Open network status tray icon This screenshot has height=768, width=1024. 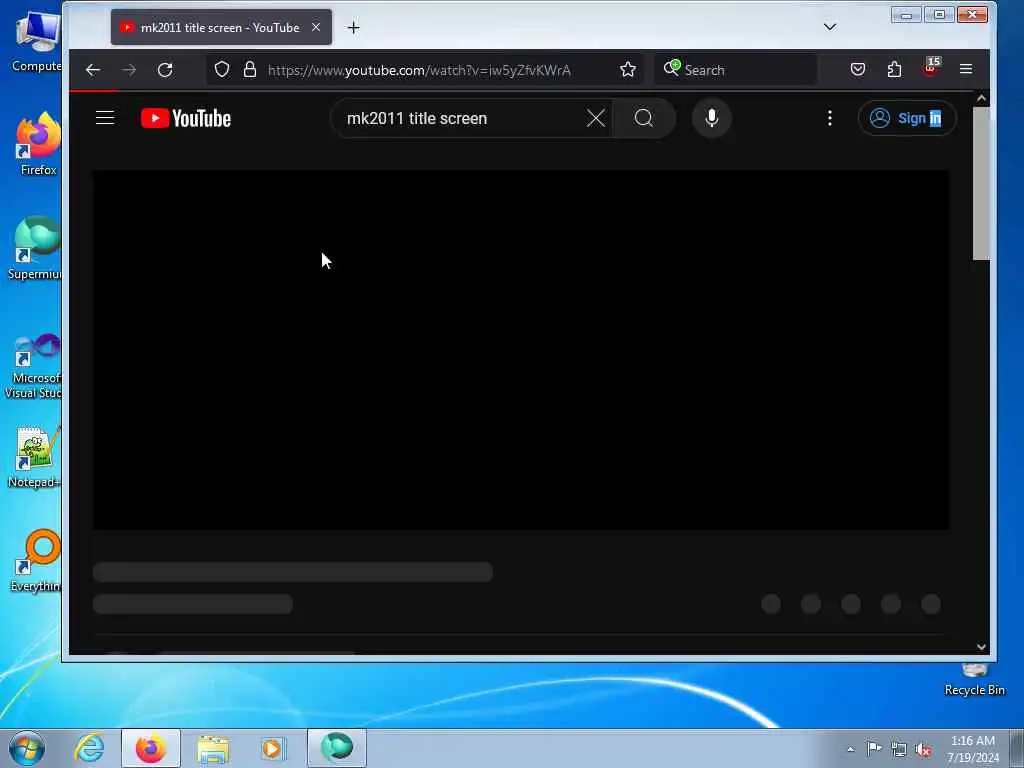[899, 749]
